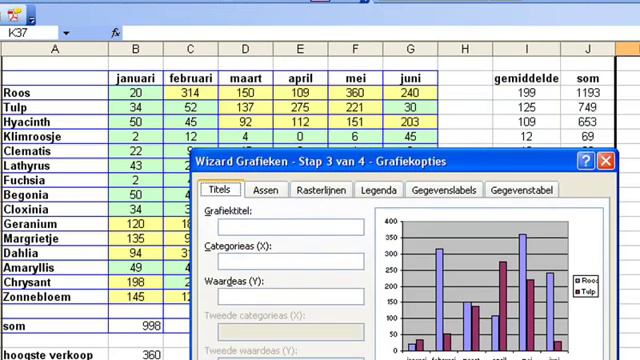Click the februari header cell
640x360 pixels.
point(191,78)
